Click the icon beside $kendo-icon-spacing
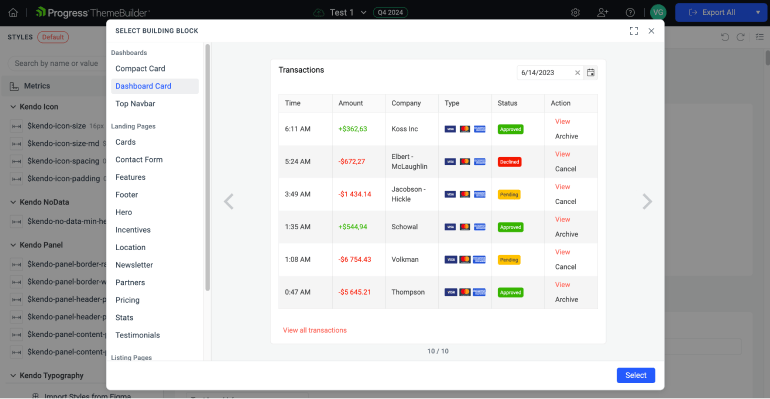Screen dimensions: 770x399 (x=16, y=161)
